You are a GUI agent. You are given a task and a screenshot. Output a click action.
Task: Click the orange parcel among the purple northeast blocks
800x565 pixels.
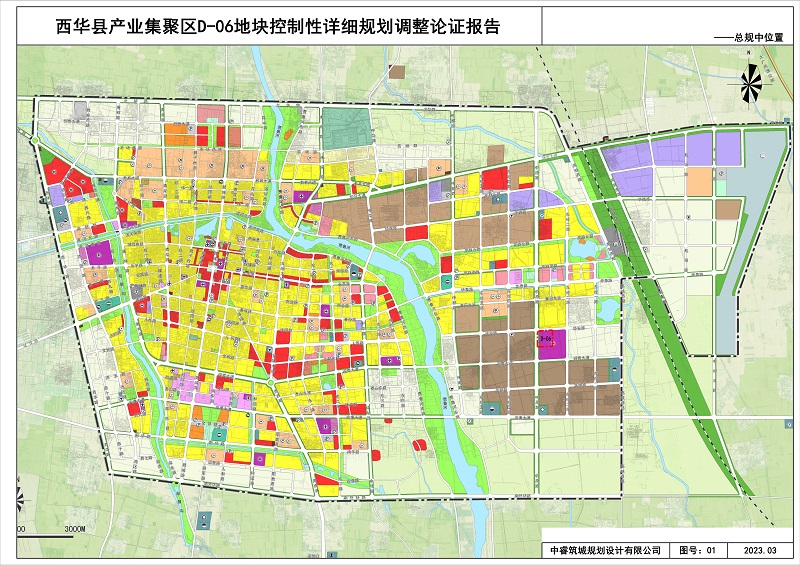tap(700, 181)
